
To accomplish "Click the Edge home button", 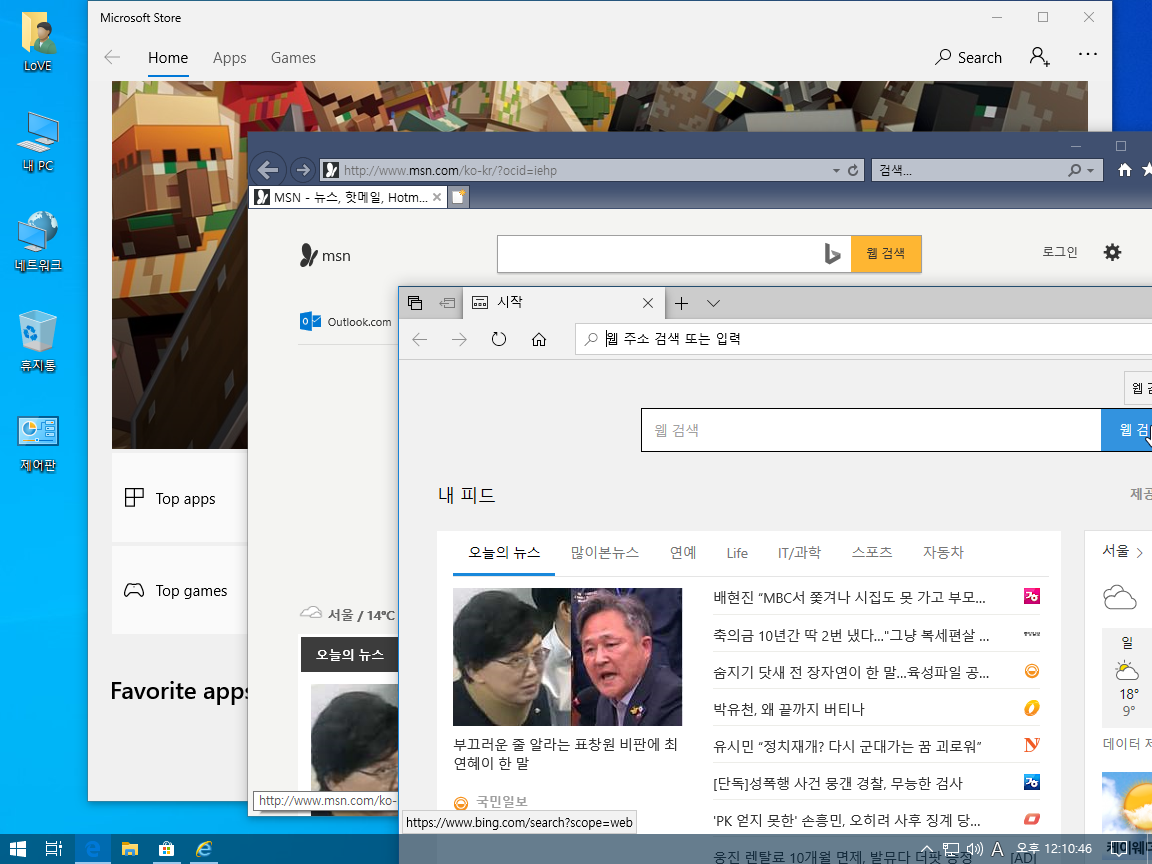I will [539, 339].
